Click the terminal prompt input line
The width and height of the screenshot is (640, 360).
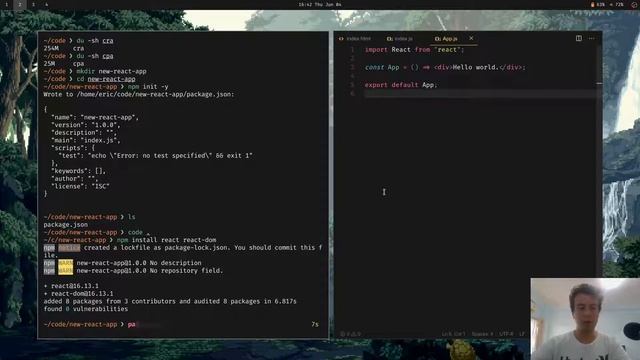coord(181,324)
